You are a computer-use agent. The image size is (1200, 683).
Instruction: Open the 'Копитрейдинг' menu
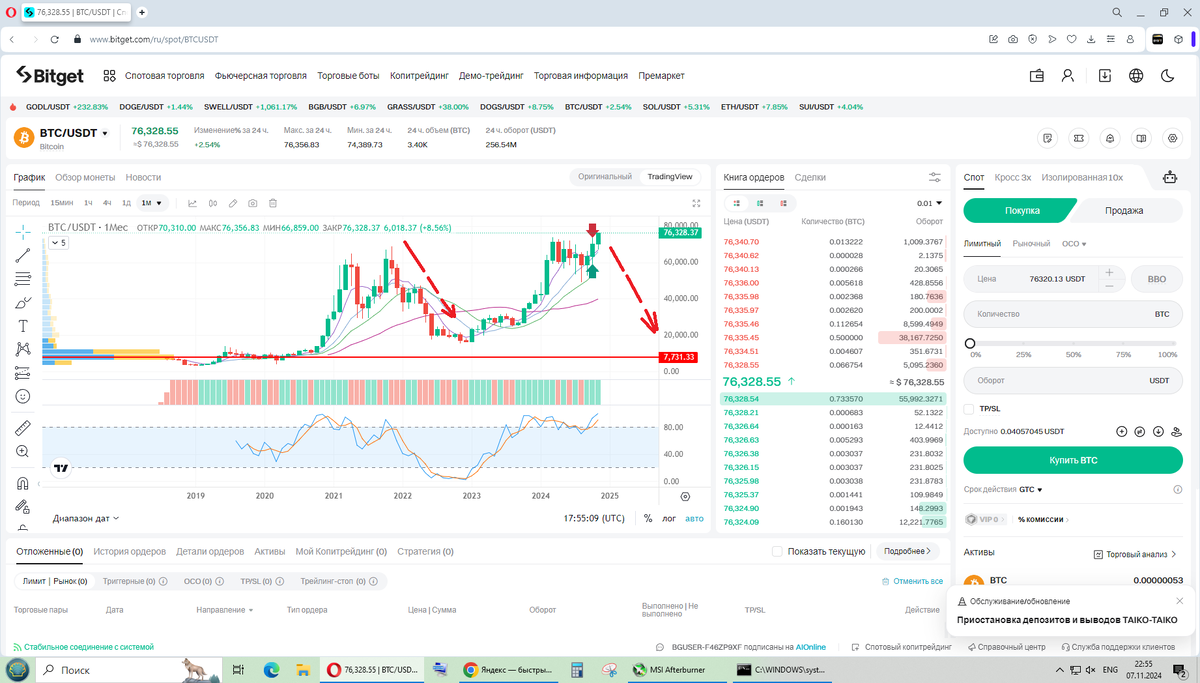pyautogui.click(x=419, y=75)
